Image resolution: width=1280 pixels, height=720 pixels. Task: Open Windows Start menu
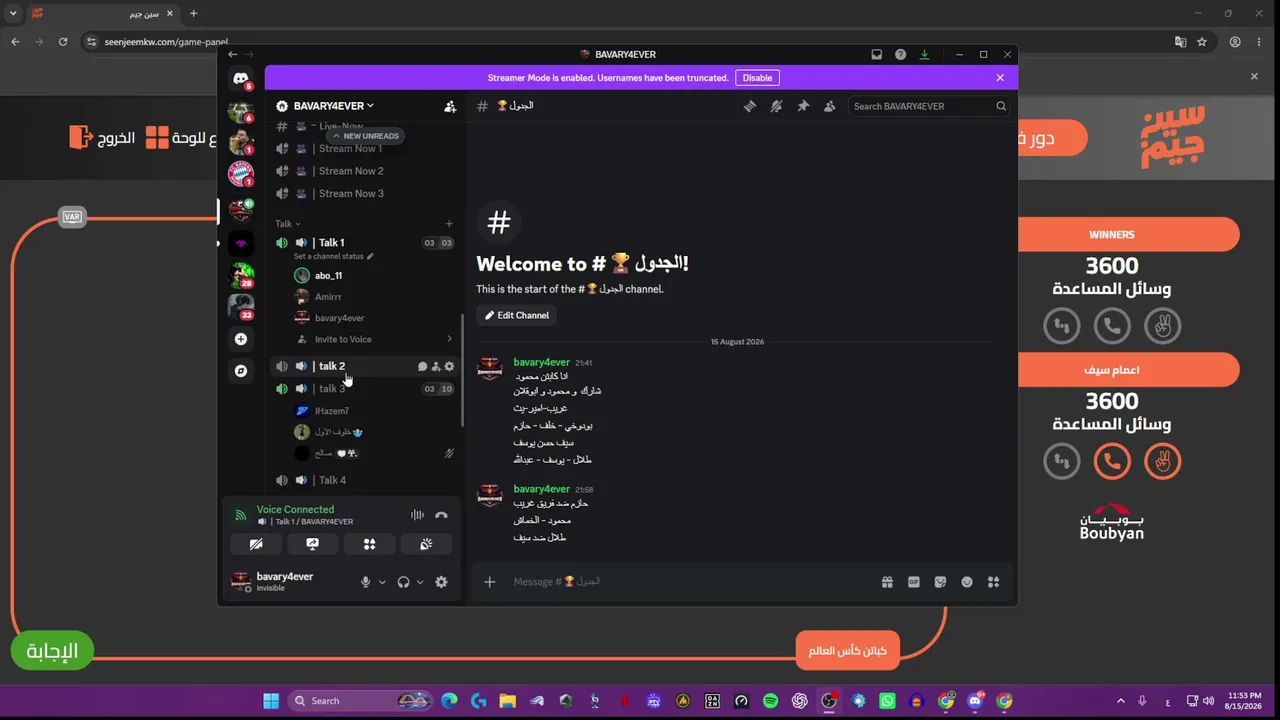[x=271, y=701]
